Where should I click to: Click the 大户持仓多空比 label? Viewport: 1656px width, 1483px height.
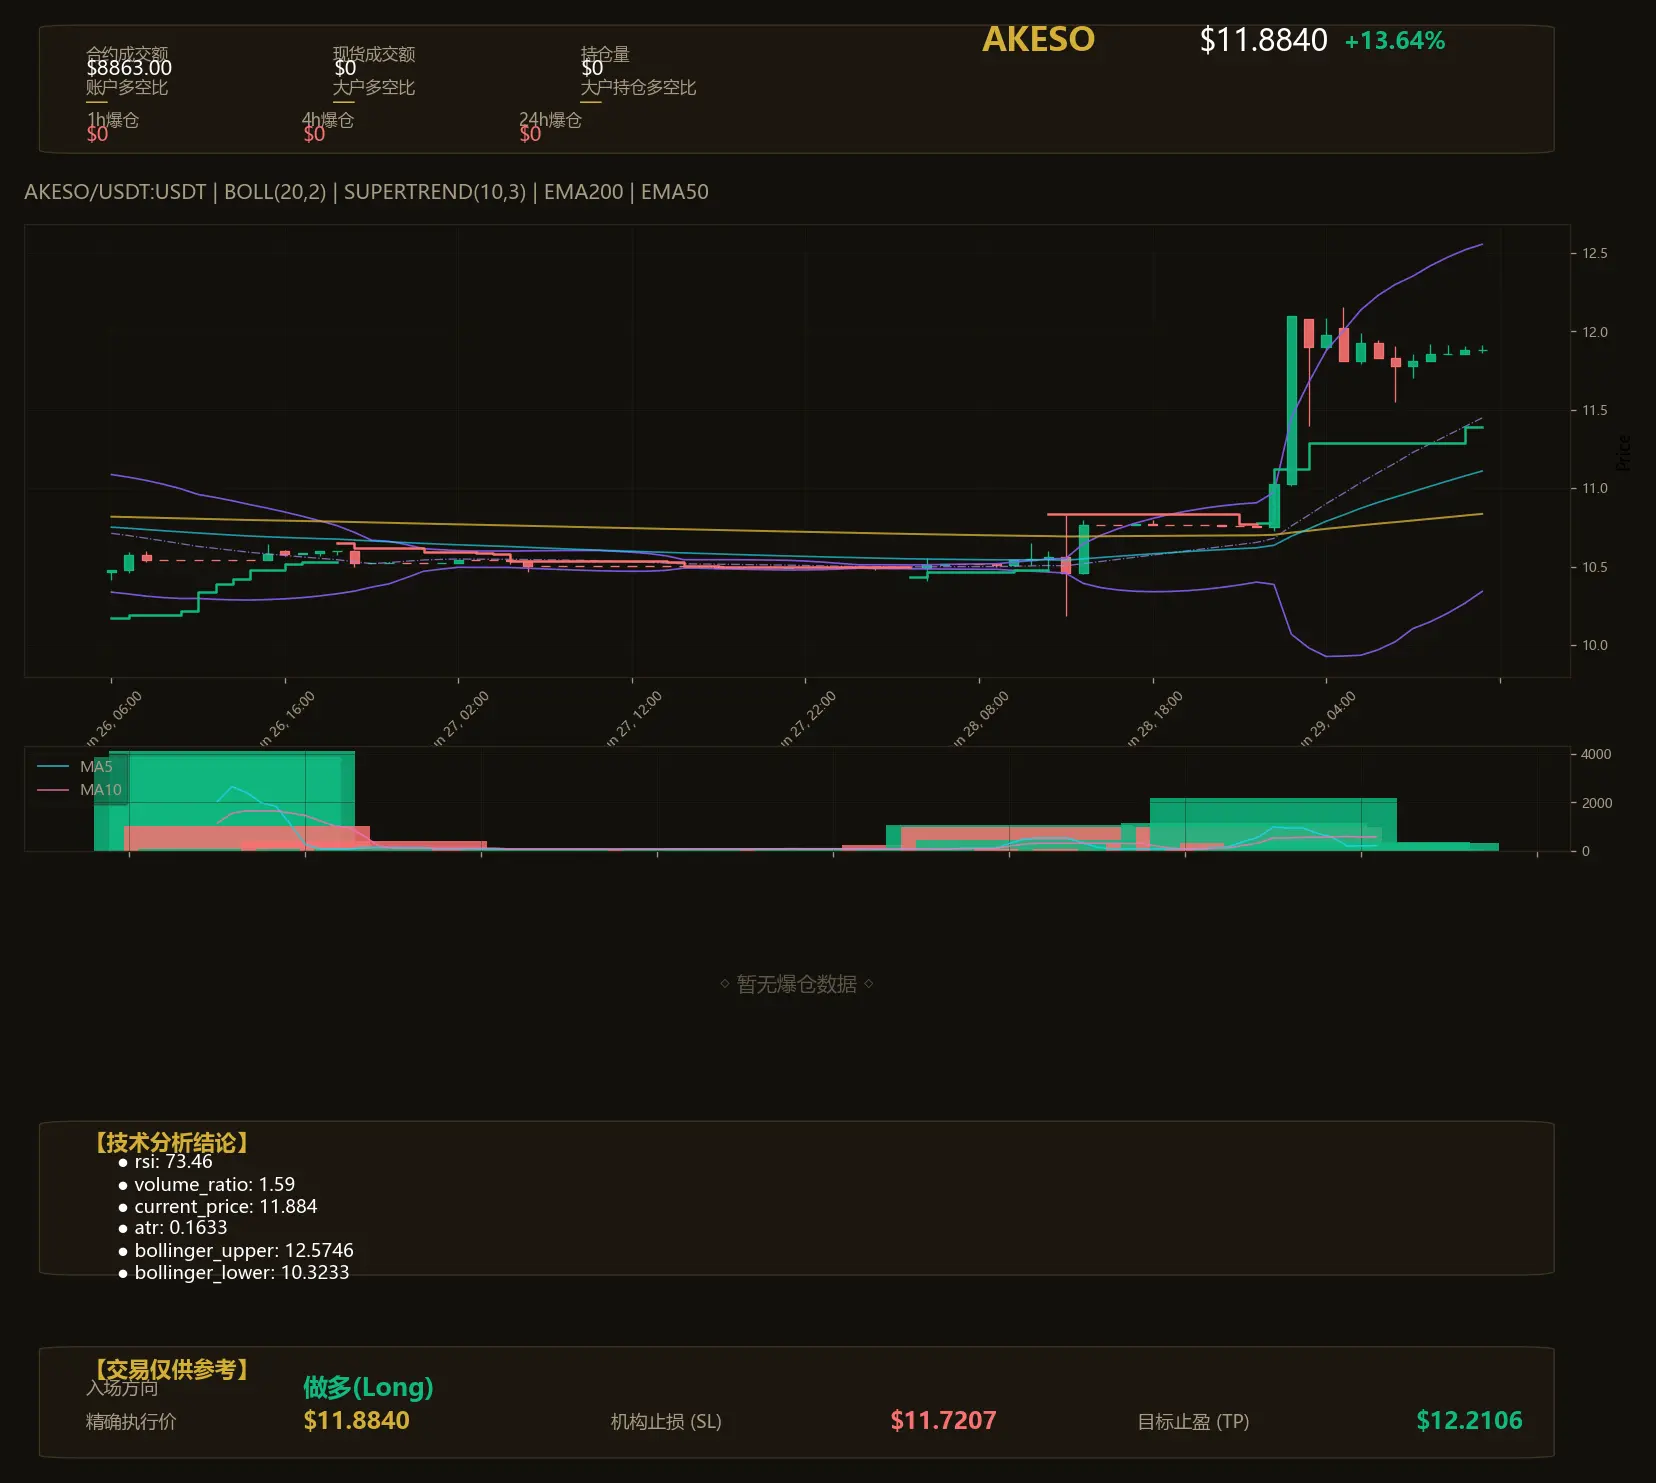coord(638,87)
